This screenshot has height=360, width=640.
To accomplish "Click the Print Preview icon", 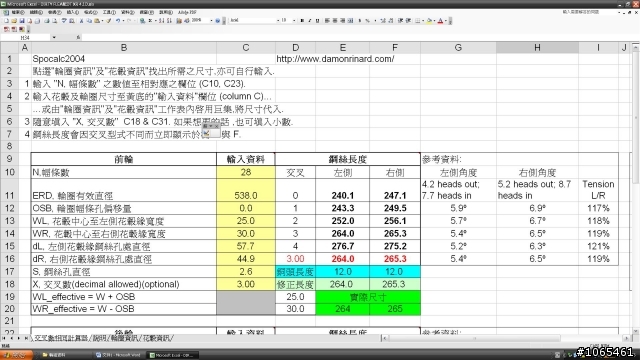I will [55, 21].
